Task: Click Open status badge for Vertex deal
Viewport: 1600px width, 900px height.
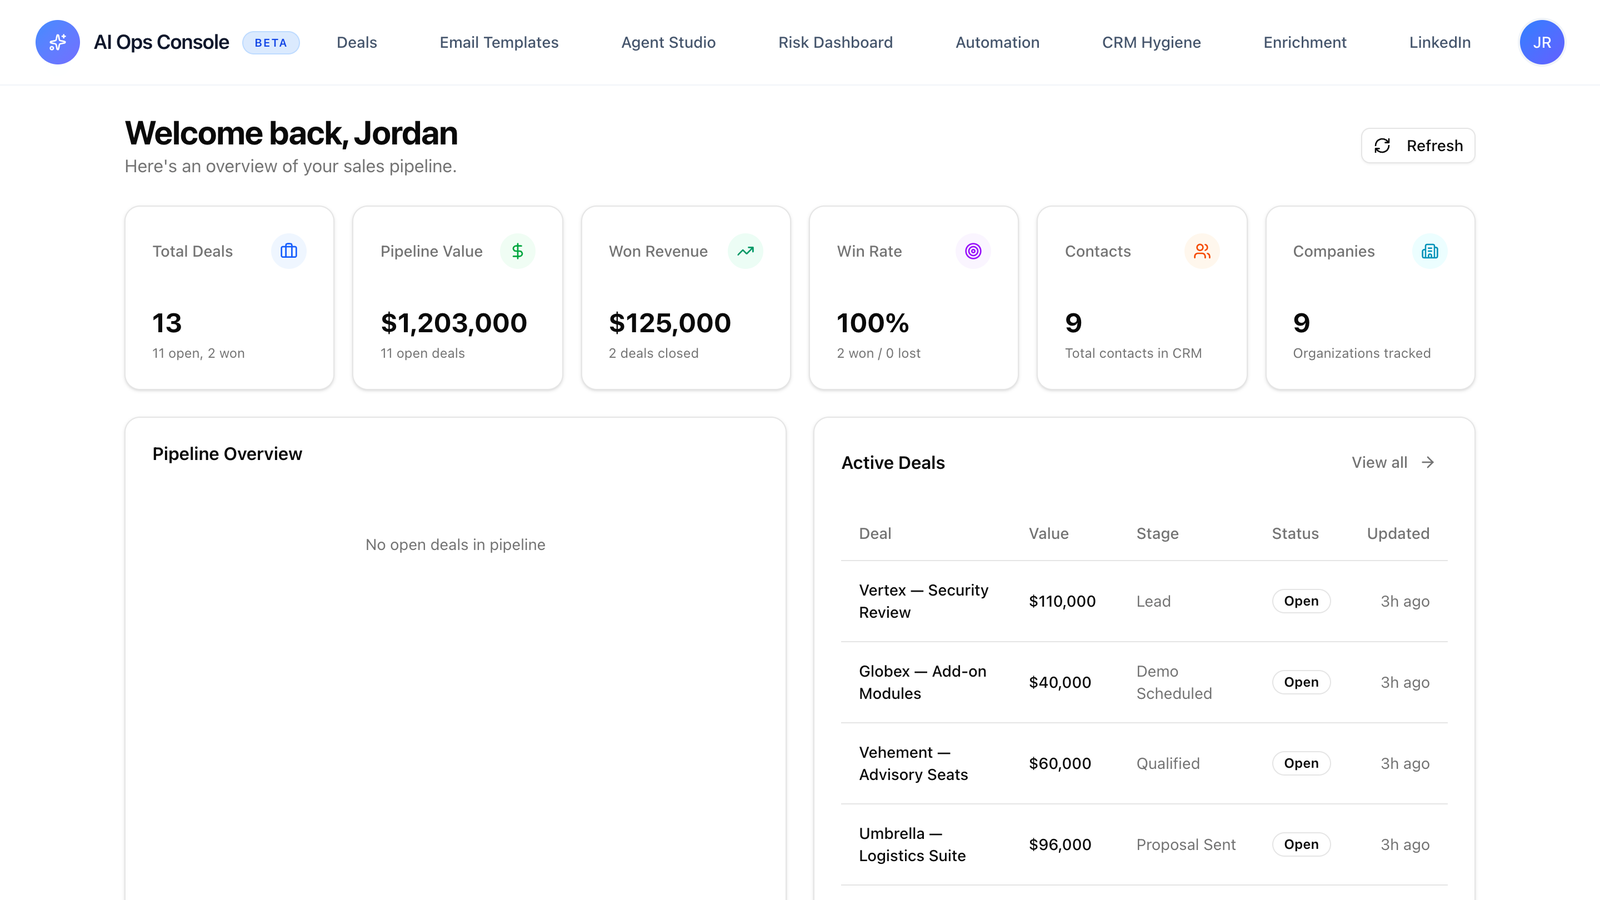Action: [x=1301, y=601]
